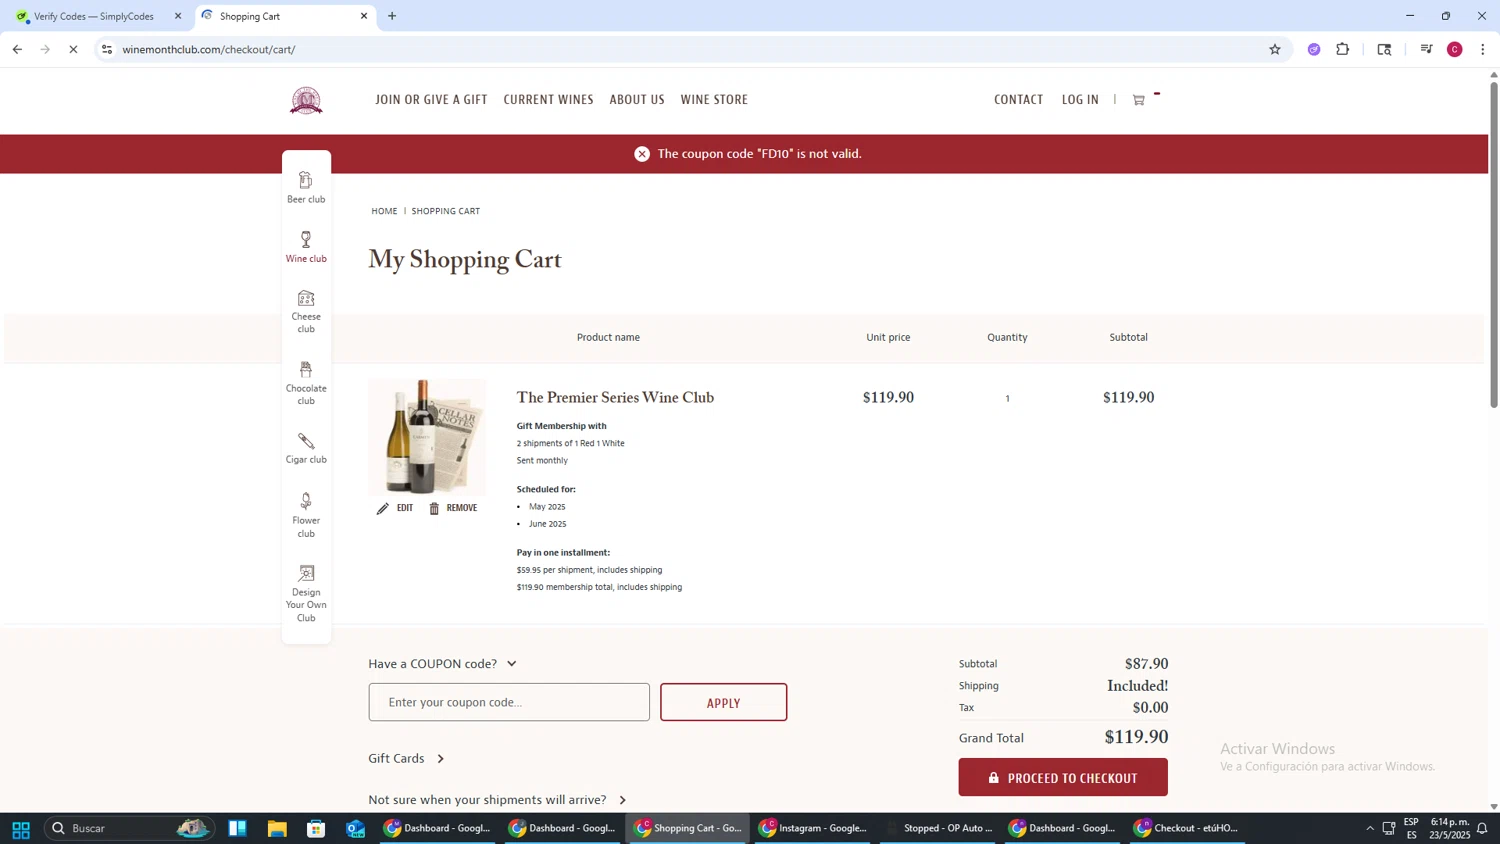Dismiss the invalid coupon error X icon
The image size is (1500, 844).
click(x=642, y=154)
